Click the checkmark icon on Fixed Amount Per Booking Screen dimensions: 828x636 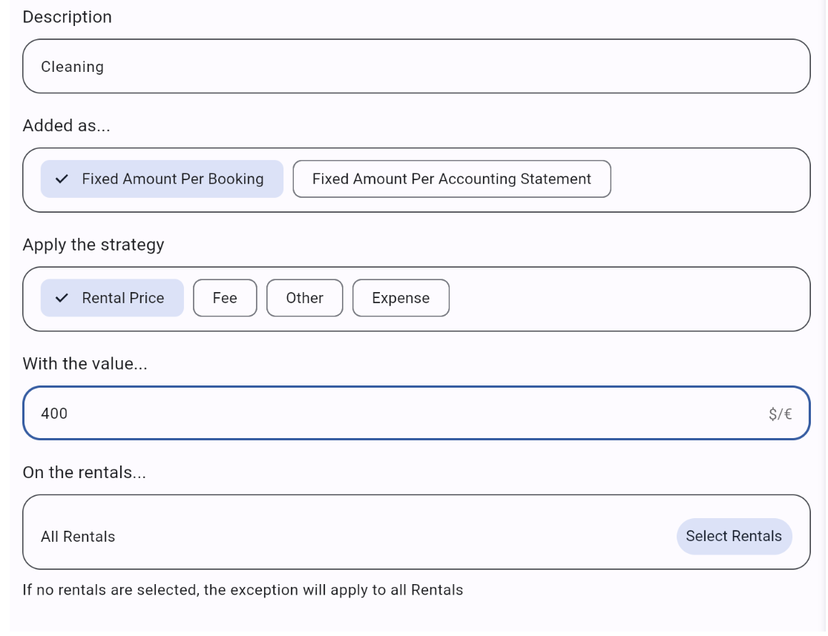pyautogui.click(x=62, y=179)
